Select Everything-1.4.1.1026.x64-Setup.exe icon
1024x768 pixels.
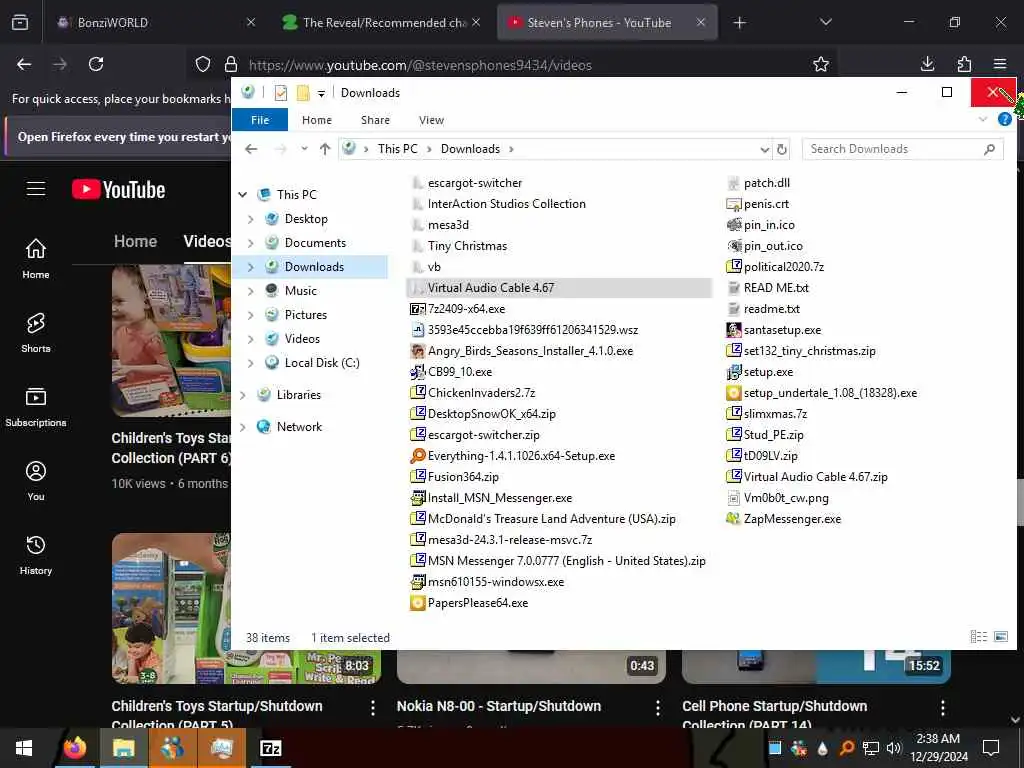point(417,456)
